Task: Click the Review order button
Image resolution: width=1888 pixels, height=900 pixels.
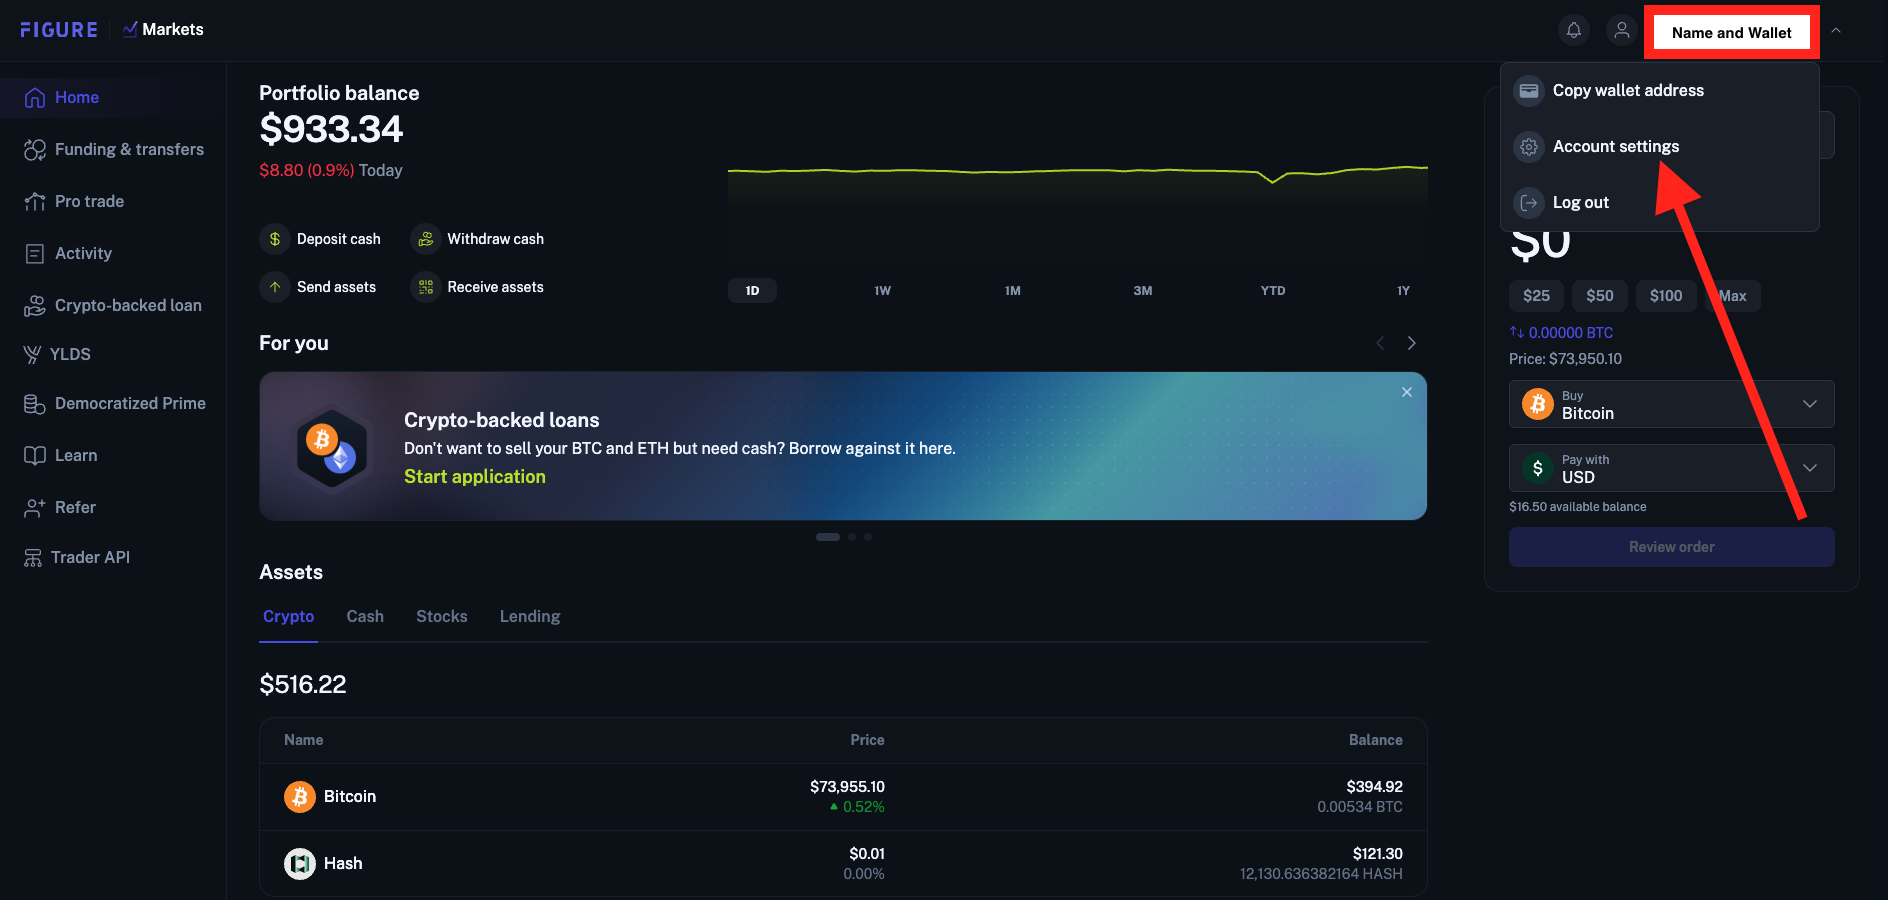Action: 1672,547
